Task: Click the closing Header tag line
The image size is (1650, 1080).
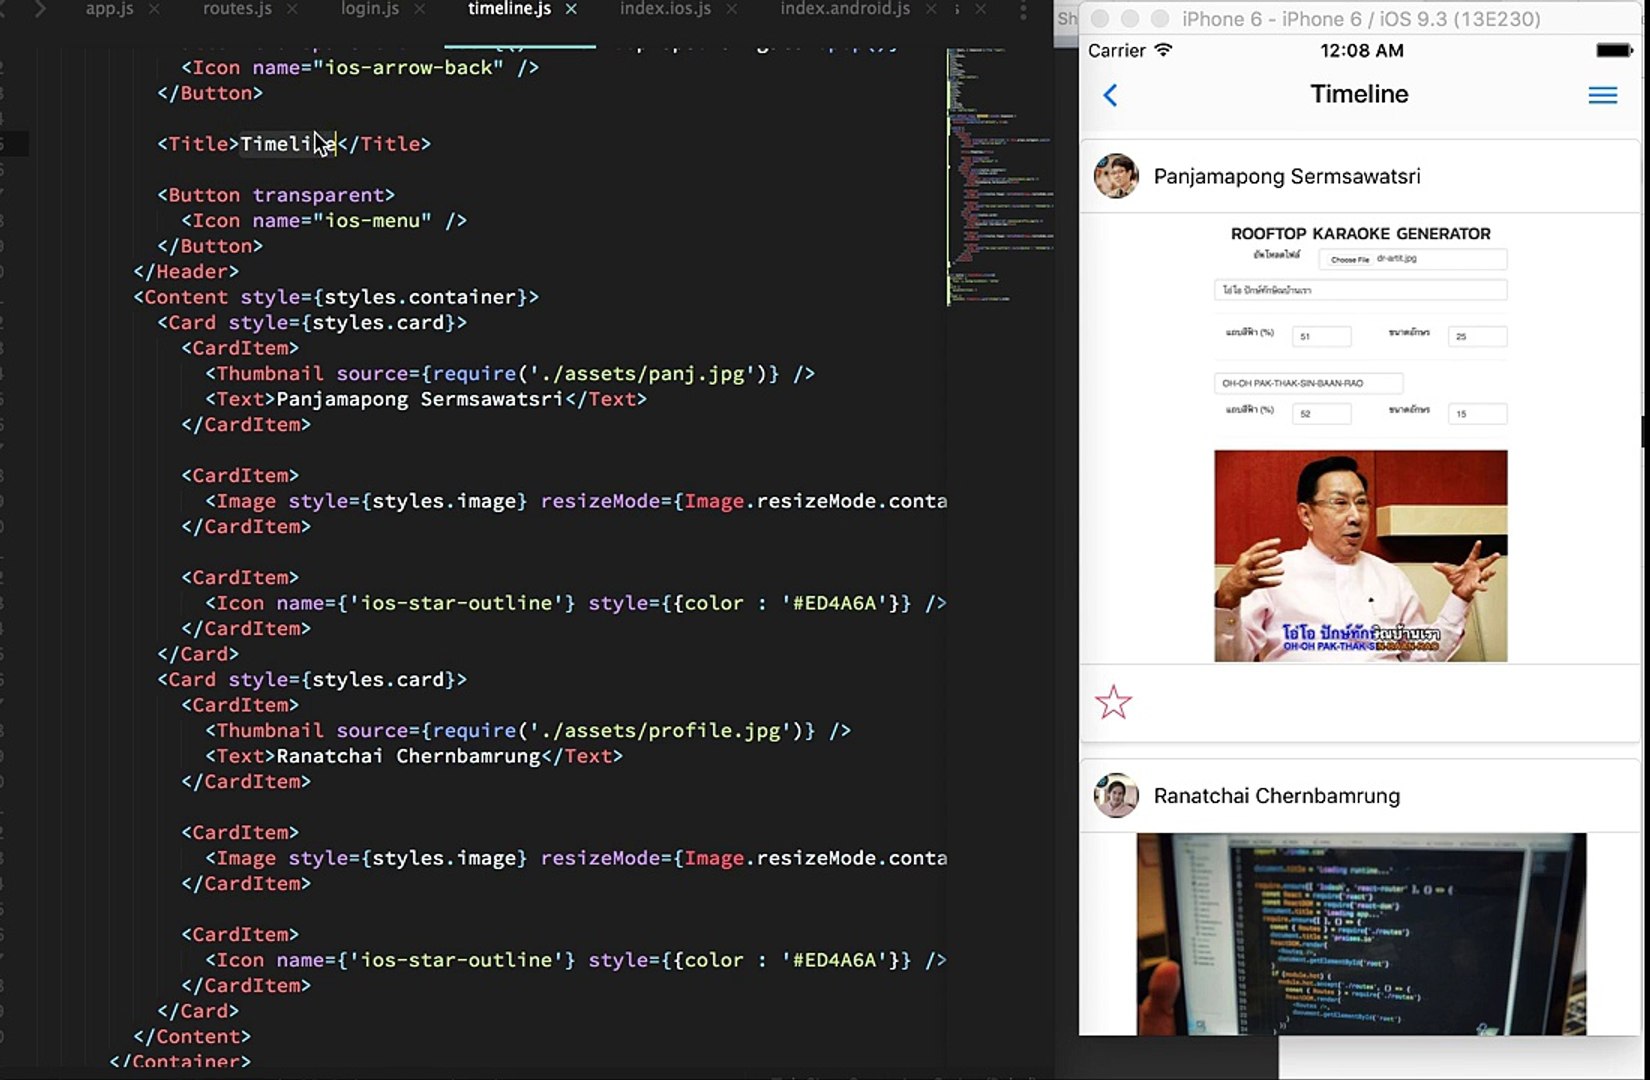Action: (x=186, y=272)
